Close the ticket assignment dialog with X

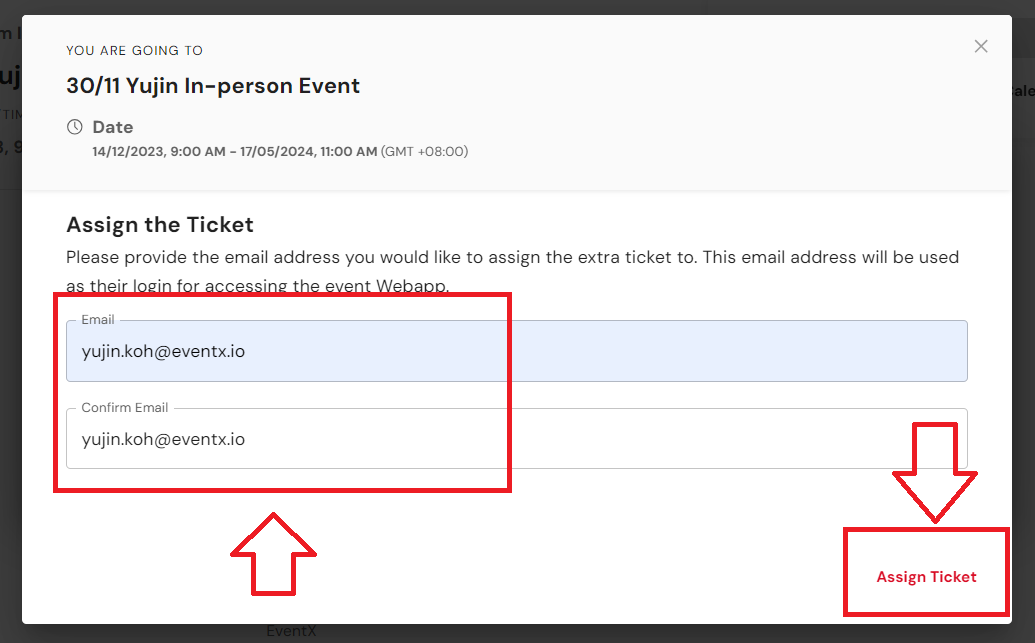(x=981, y=46)
